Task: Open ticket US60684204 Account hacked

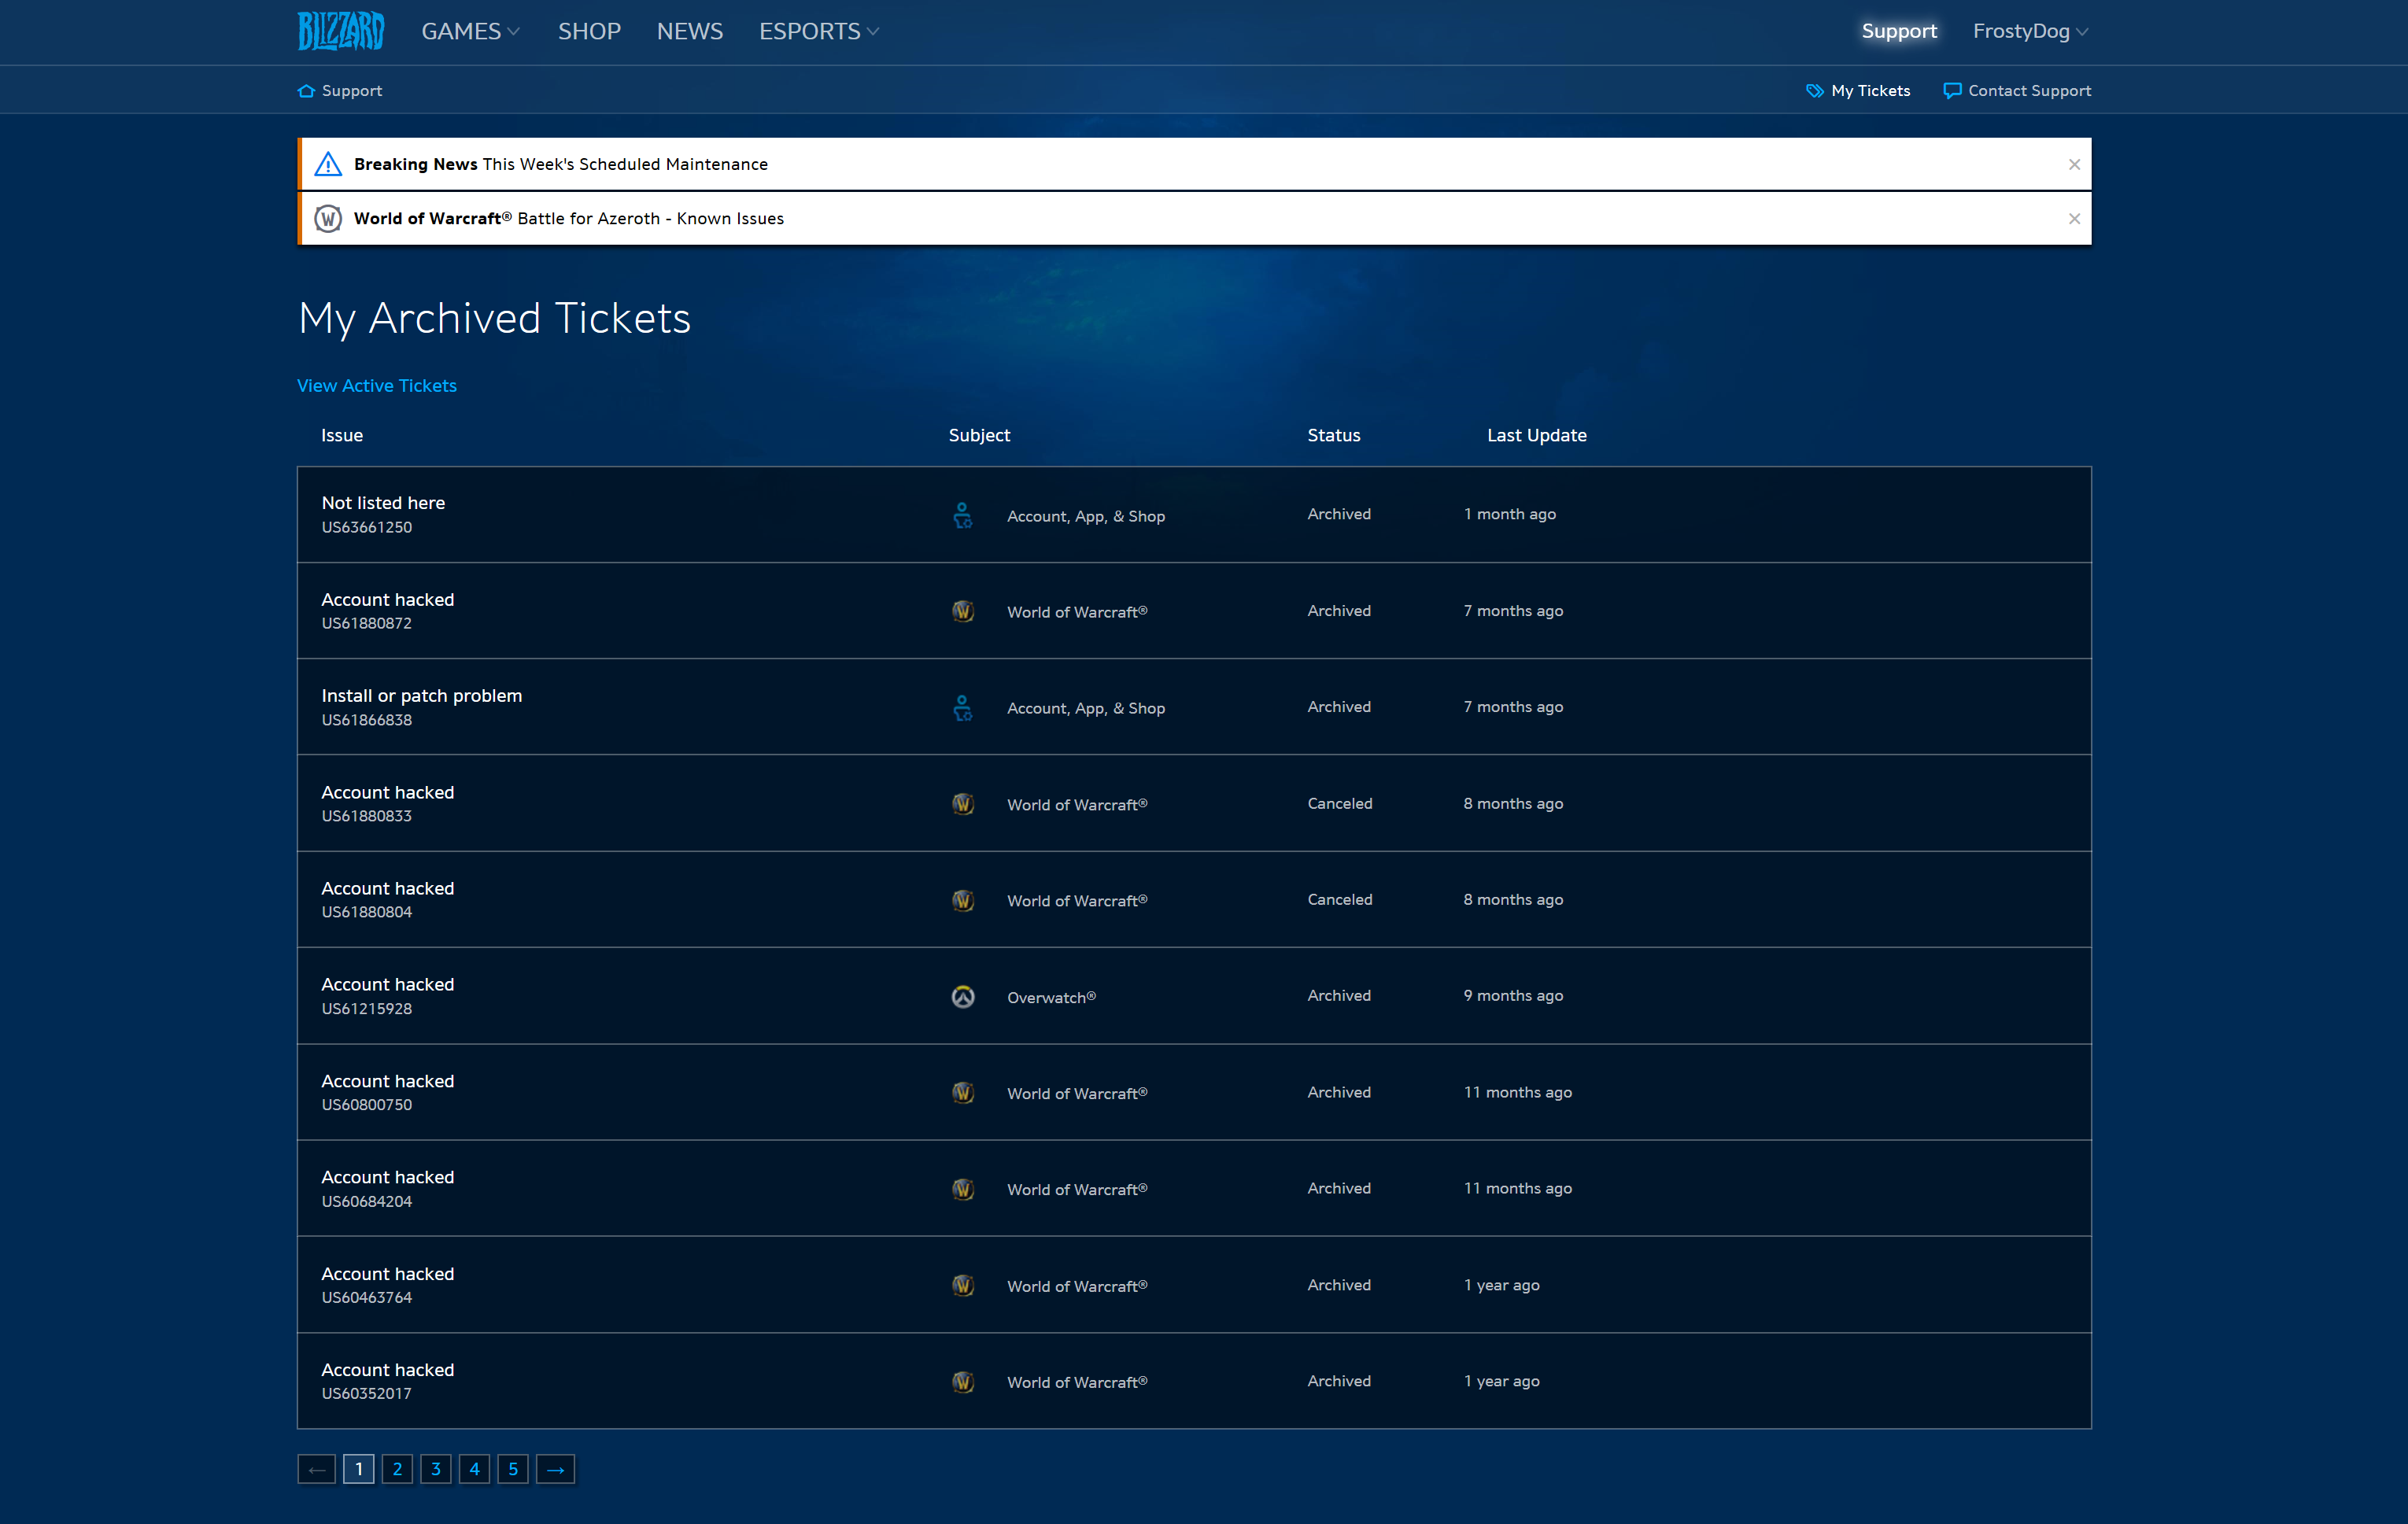Action: (1194, 1189)
